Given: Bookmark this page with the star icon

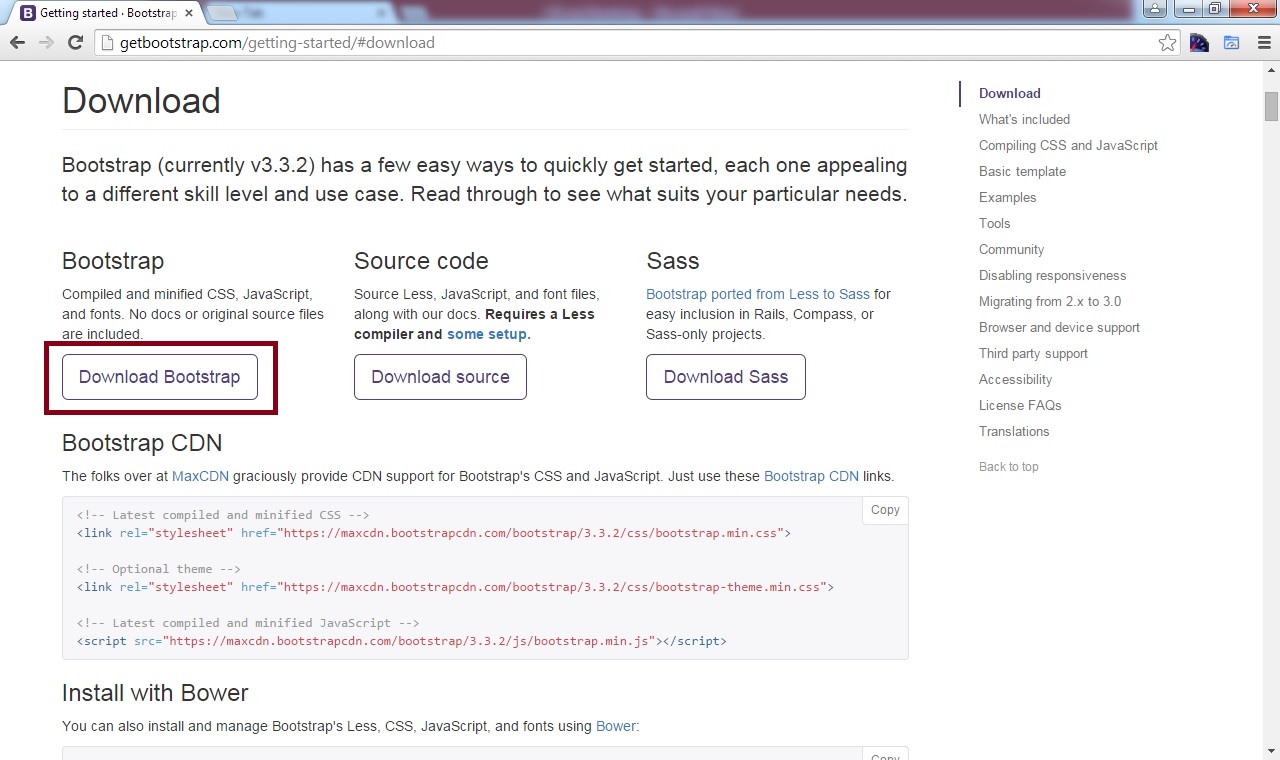Looking at the screenshot, I should [x=1167, y=43].
